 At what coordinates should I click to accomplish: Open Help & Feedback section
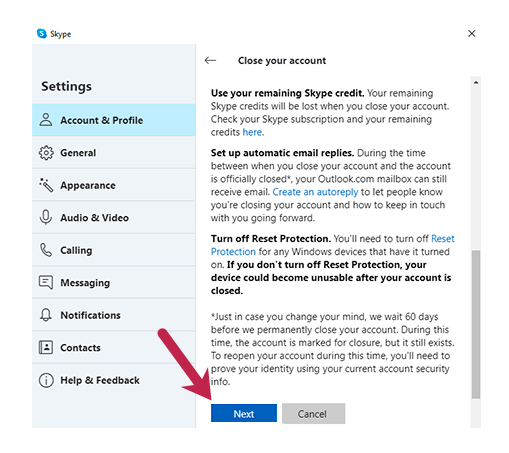pyautogui.click(x=114, y=380)
